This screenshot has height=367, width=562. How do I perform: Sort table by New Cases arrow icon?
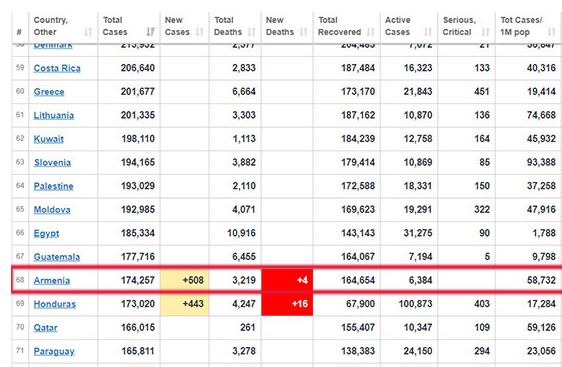point(200,32)
